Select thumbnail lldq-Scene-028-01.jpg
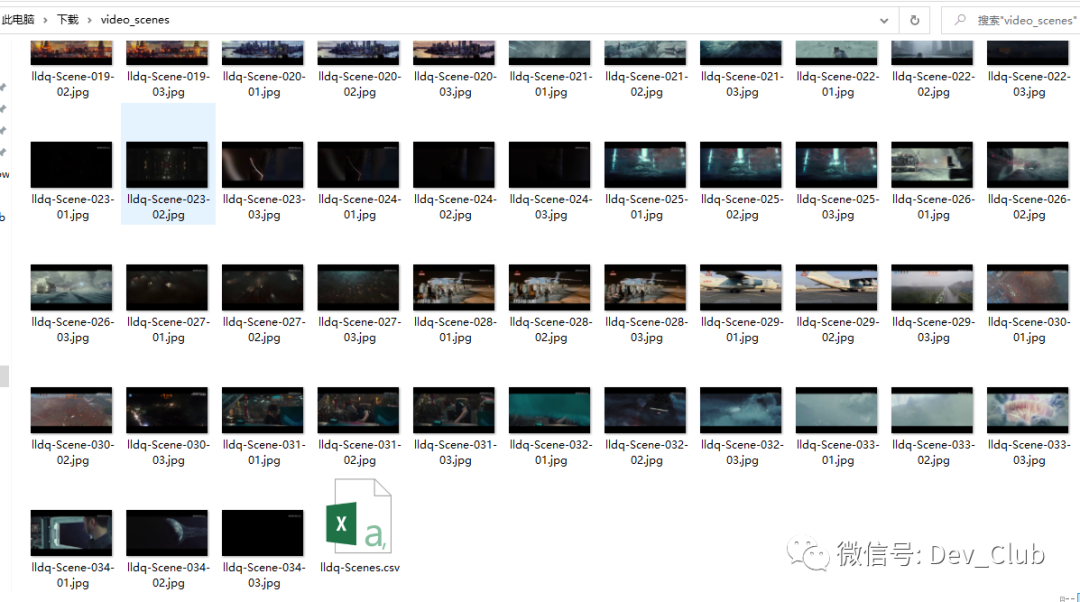The height and width of the screenshot is (602, 1080). 454,287
